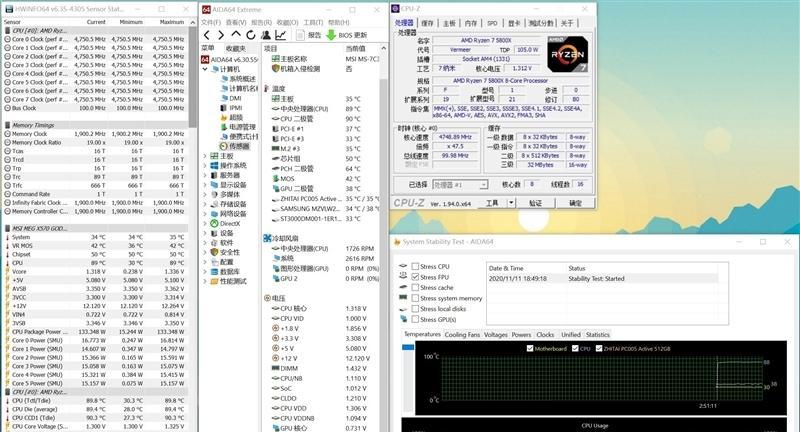Select 系统概述 in AIDA64 tree

coord(243,79)
